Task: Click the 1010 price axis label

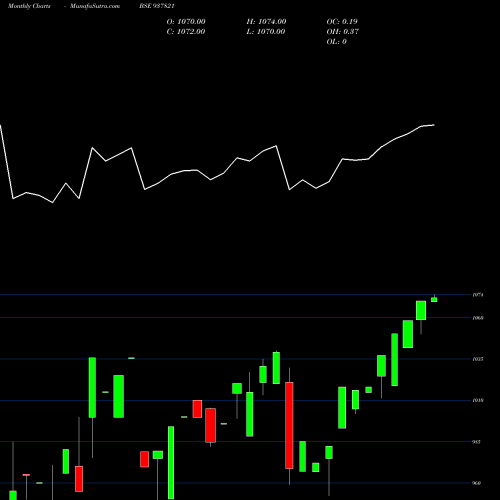Action: pos(478,400)
